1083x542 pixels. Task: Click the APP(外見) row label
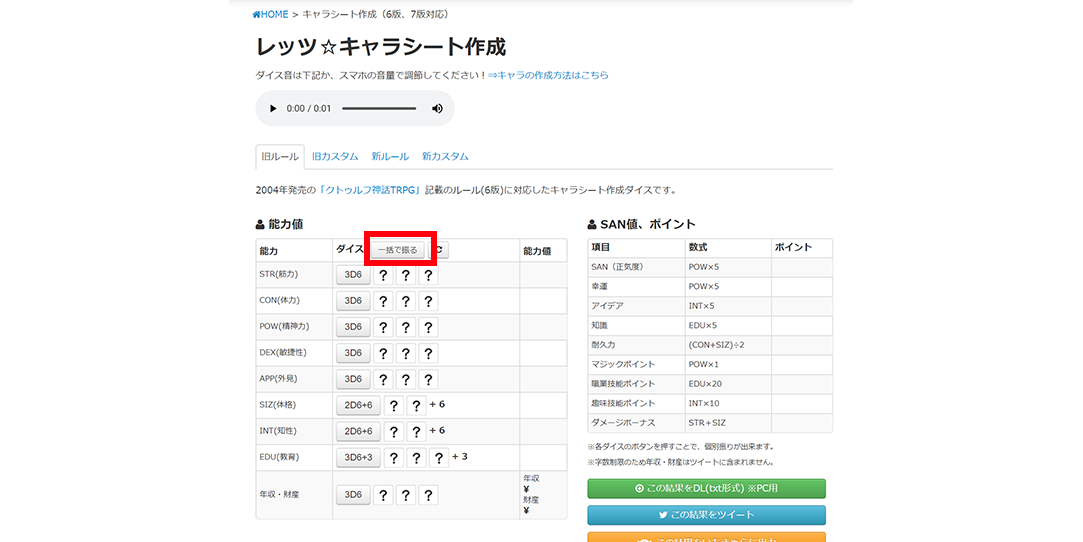[280, 378]
